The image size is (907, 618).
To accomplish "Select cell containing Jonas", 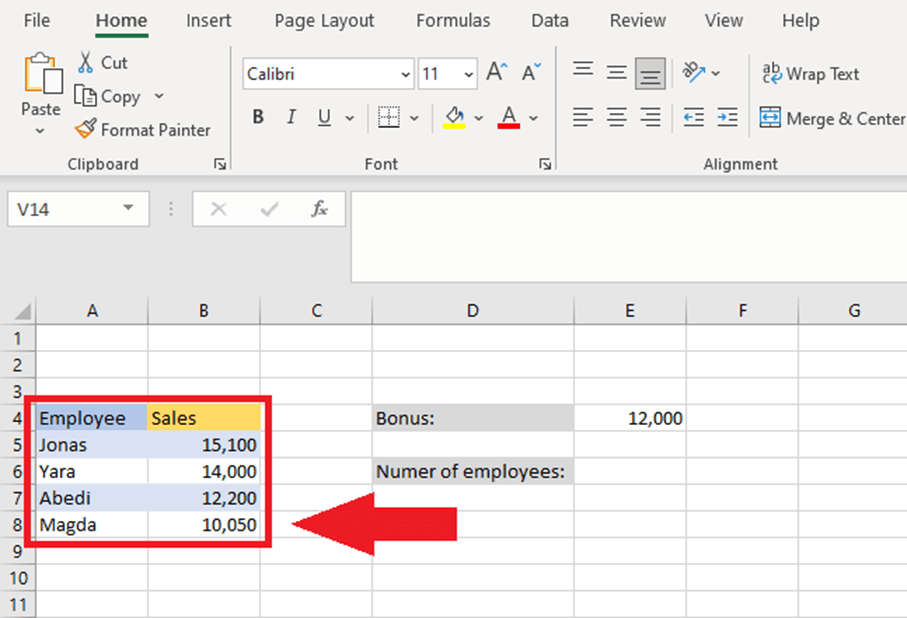I will 92,444.
